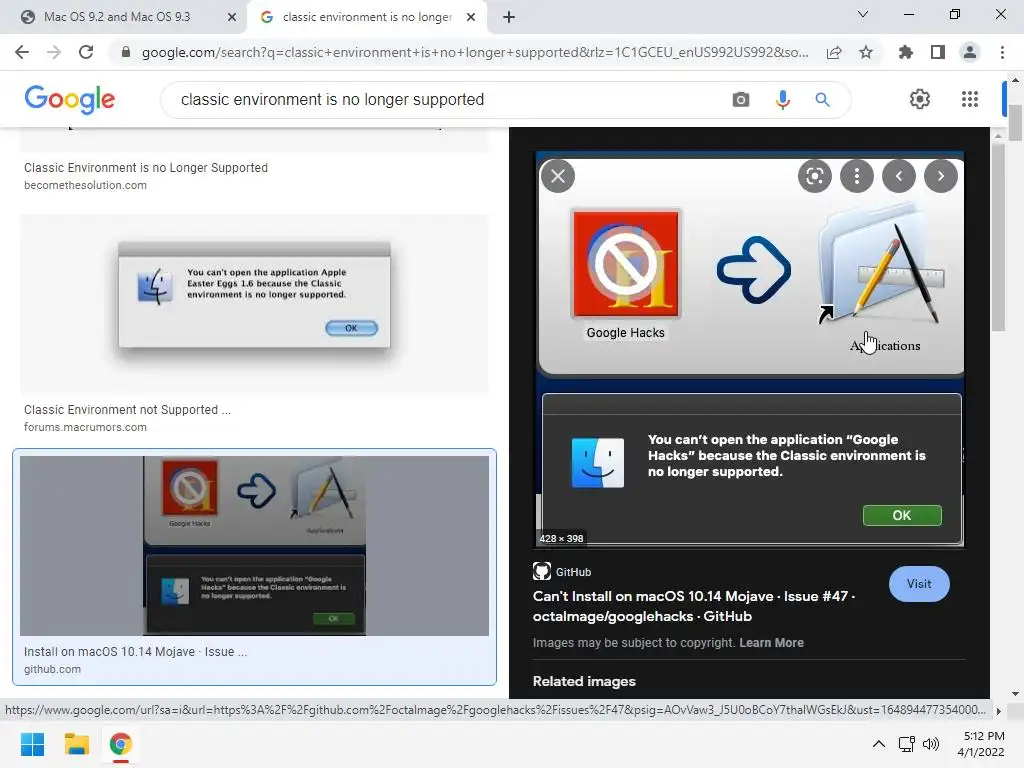Close the image preview panel
The width and height of the screenshot is (1024, 768).
[x=558, y=176]
